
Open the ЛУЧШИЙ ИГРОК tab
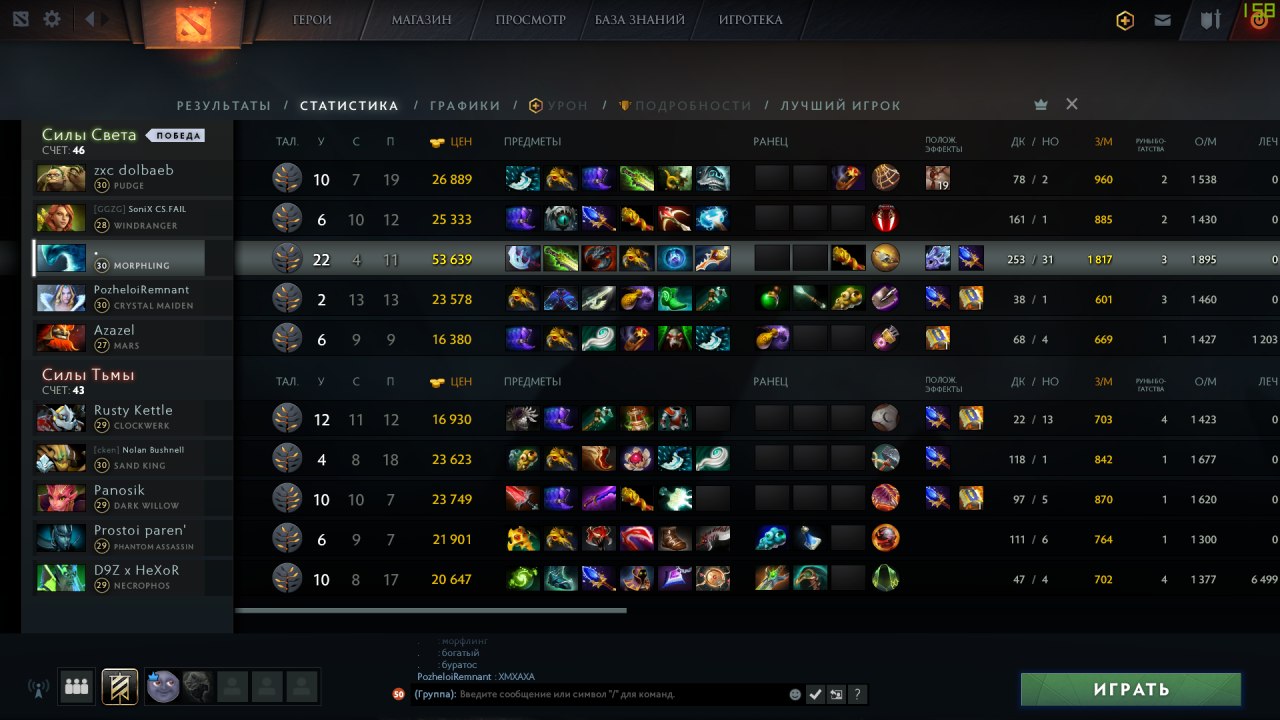coord(841,105)
